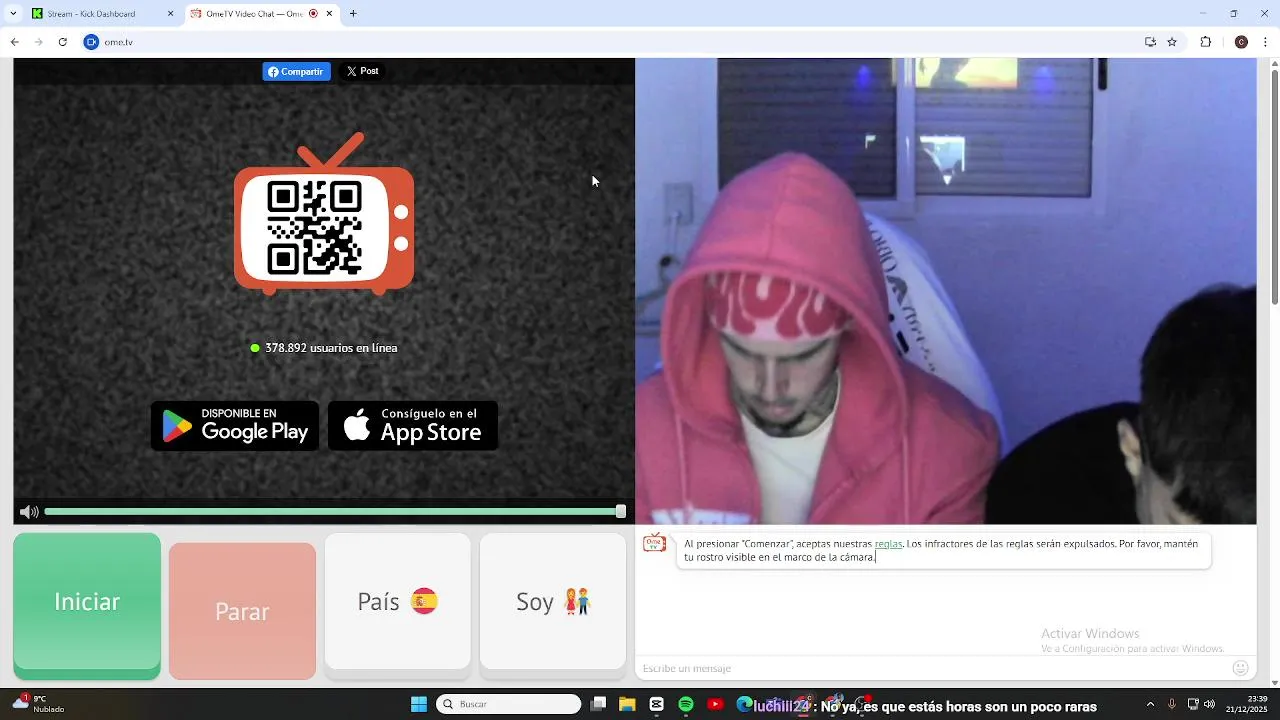Open the network tray icon
The width and height of the screenshot is (1280, 720).
[x=1193, y=704]
